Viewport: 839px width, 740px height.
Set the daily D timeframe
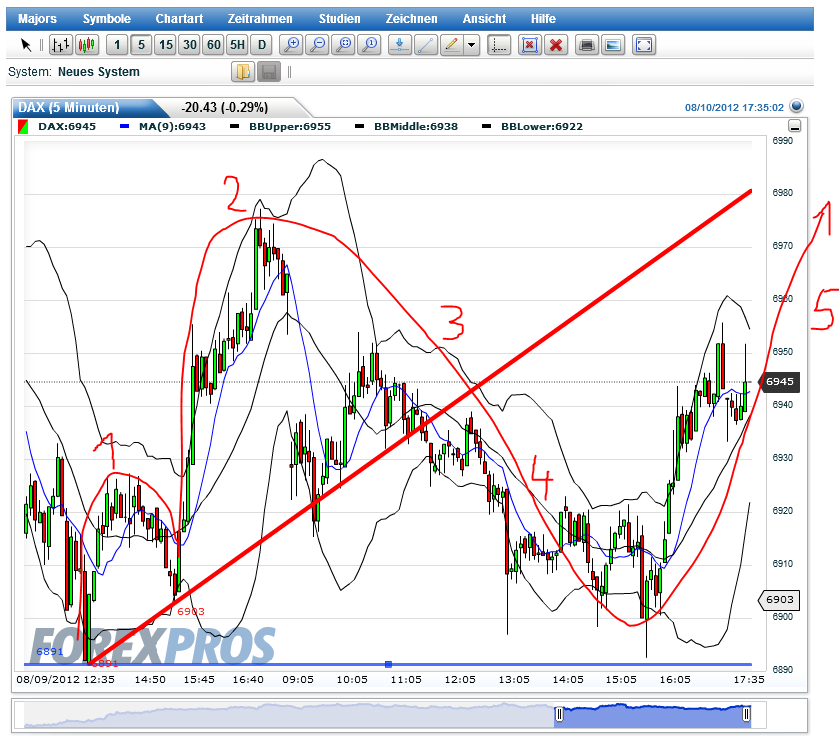(x=262, y=44)
